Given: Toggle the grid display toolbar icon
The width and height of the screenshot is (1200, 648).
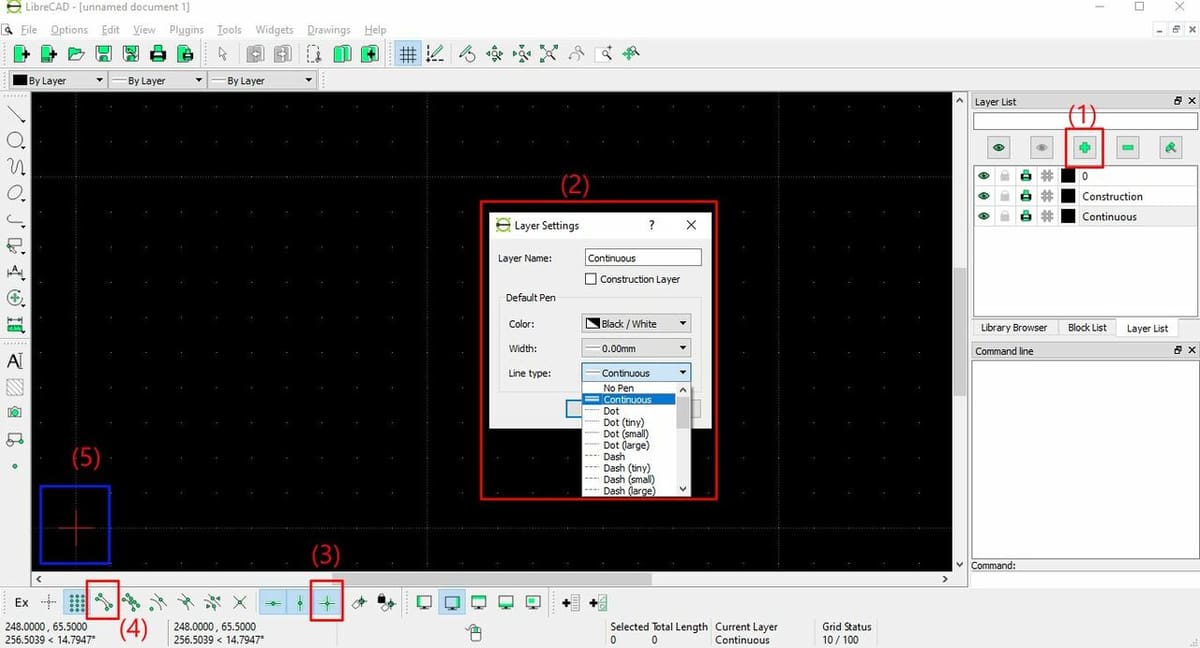Looking at the screenshot, I should (407, 54).
